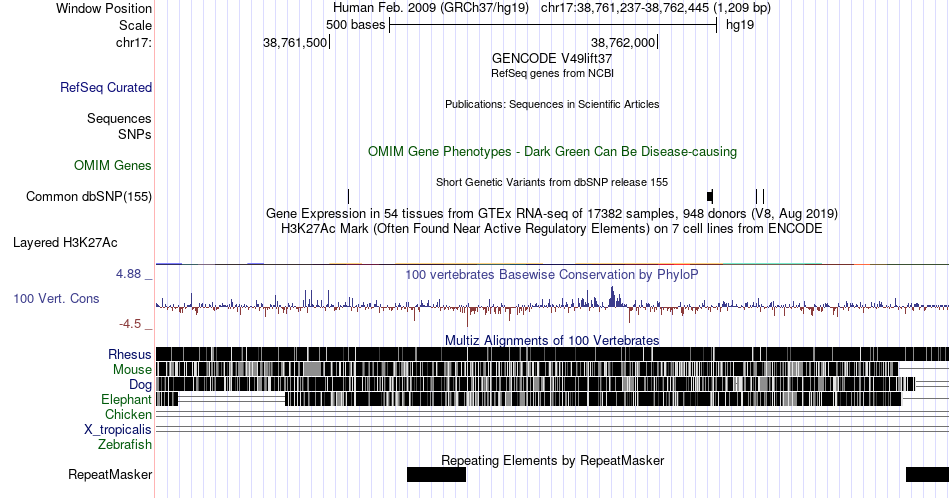Screen dimensions: 950x498
Task: Click Repeating Elements by RepeatMasker title
Action: click(x=552, y=460)
